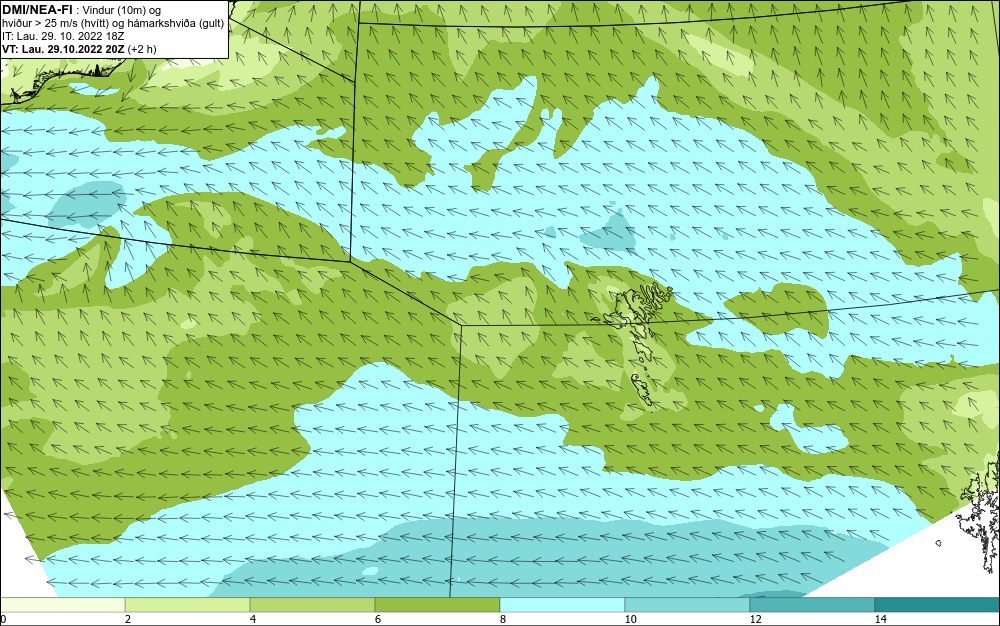
Task: Click the 10–12 m/s legend color band
Action: tap(688, 605)
